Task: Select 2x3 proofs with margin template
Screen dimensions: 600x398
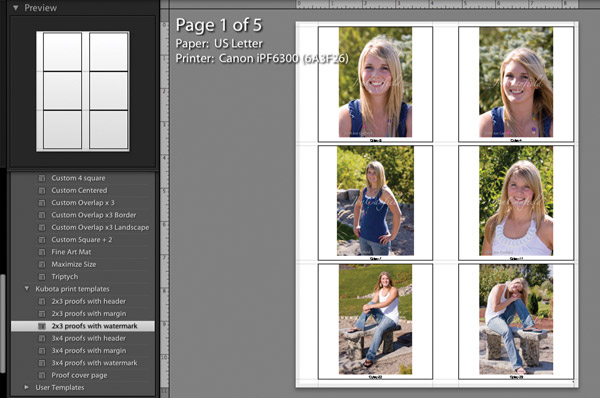Action: pos(89,313)
